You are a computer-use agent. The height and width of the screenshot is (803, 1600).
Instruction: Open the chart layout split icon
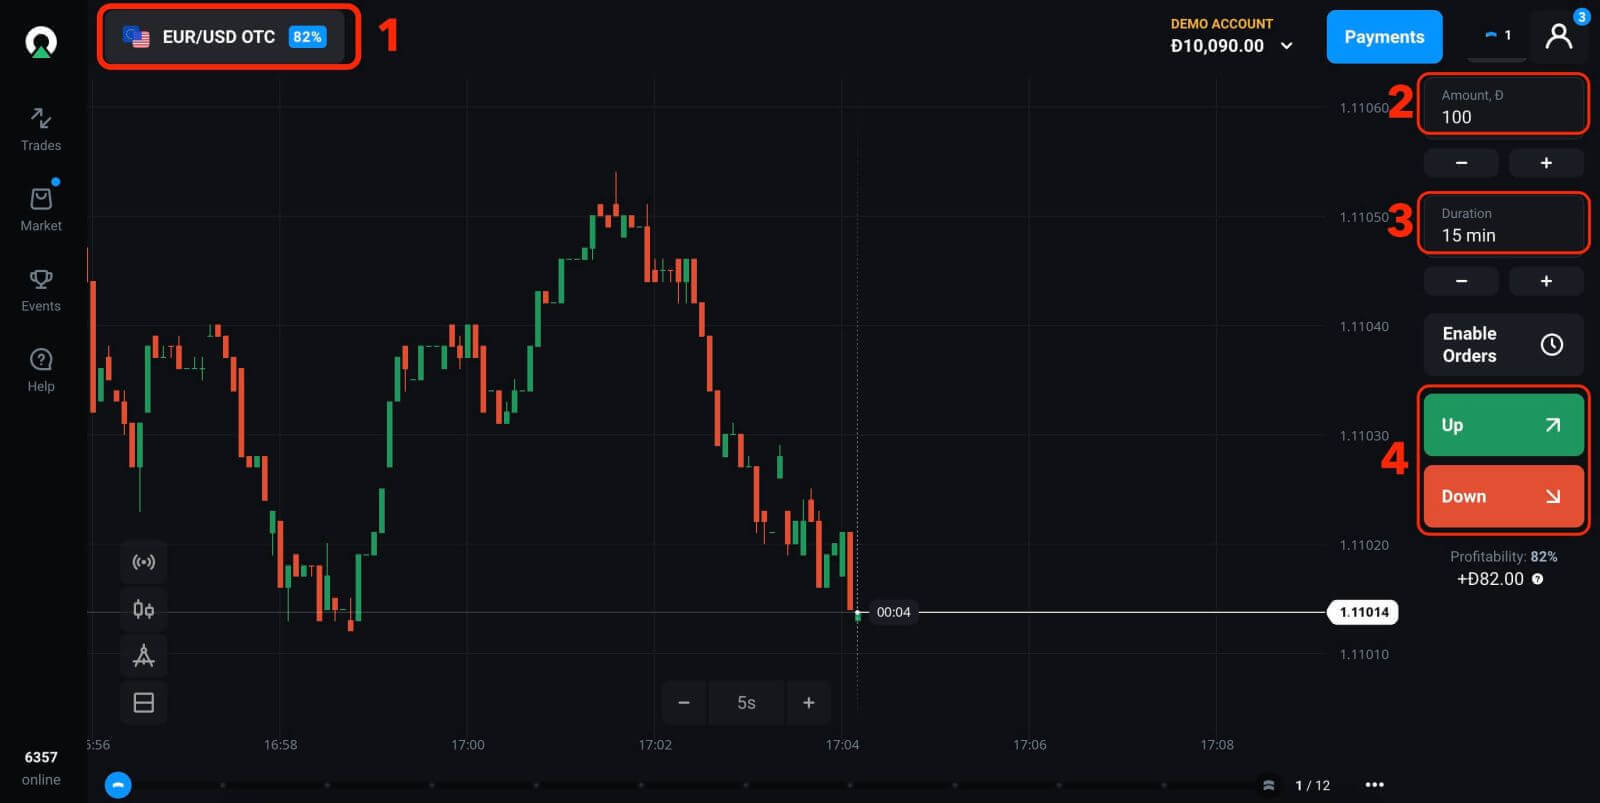click(x=144, y=703)
